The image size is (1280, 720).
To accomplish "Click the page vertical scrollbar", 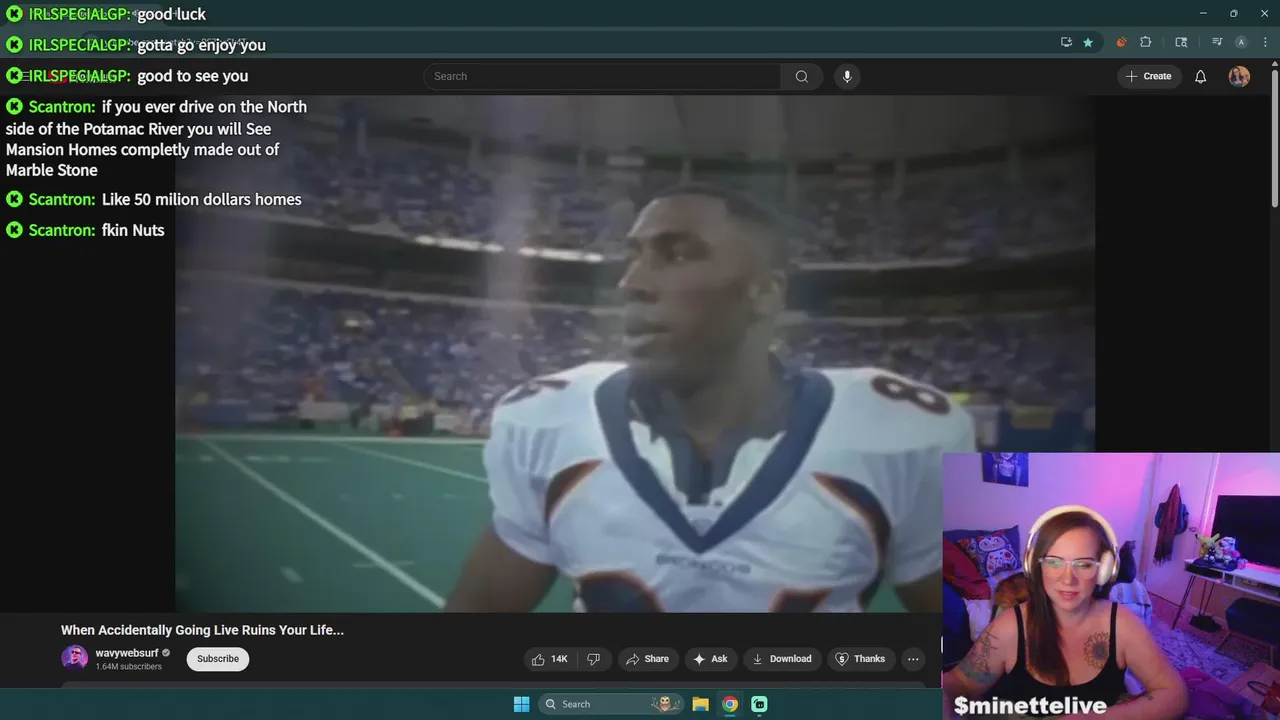I will [1274, 140].
